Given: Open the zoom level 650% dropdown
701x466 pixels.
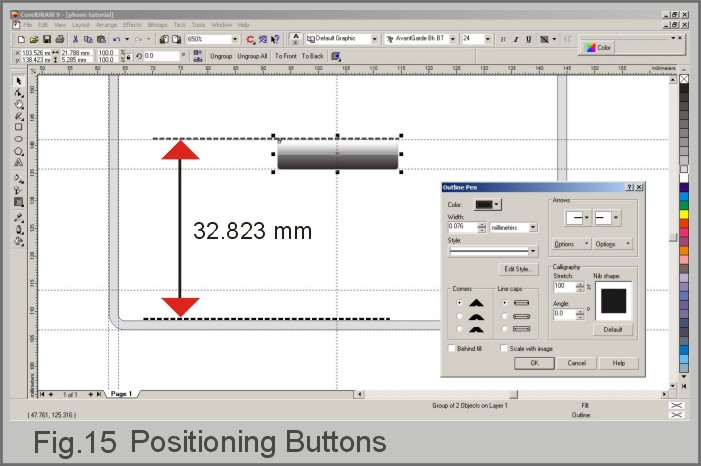Looking at the screenshot, I should point(235,39).
